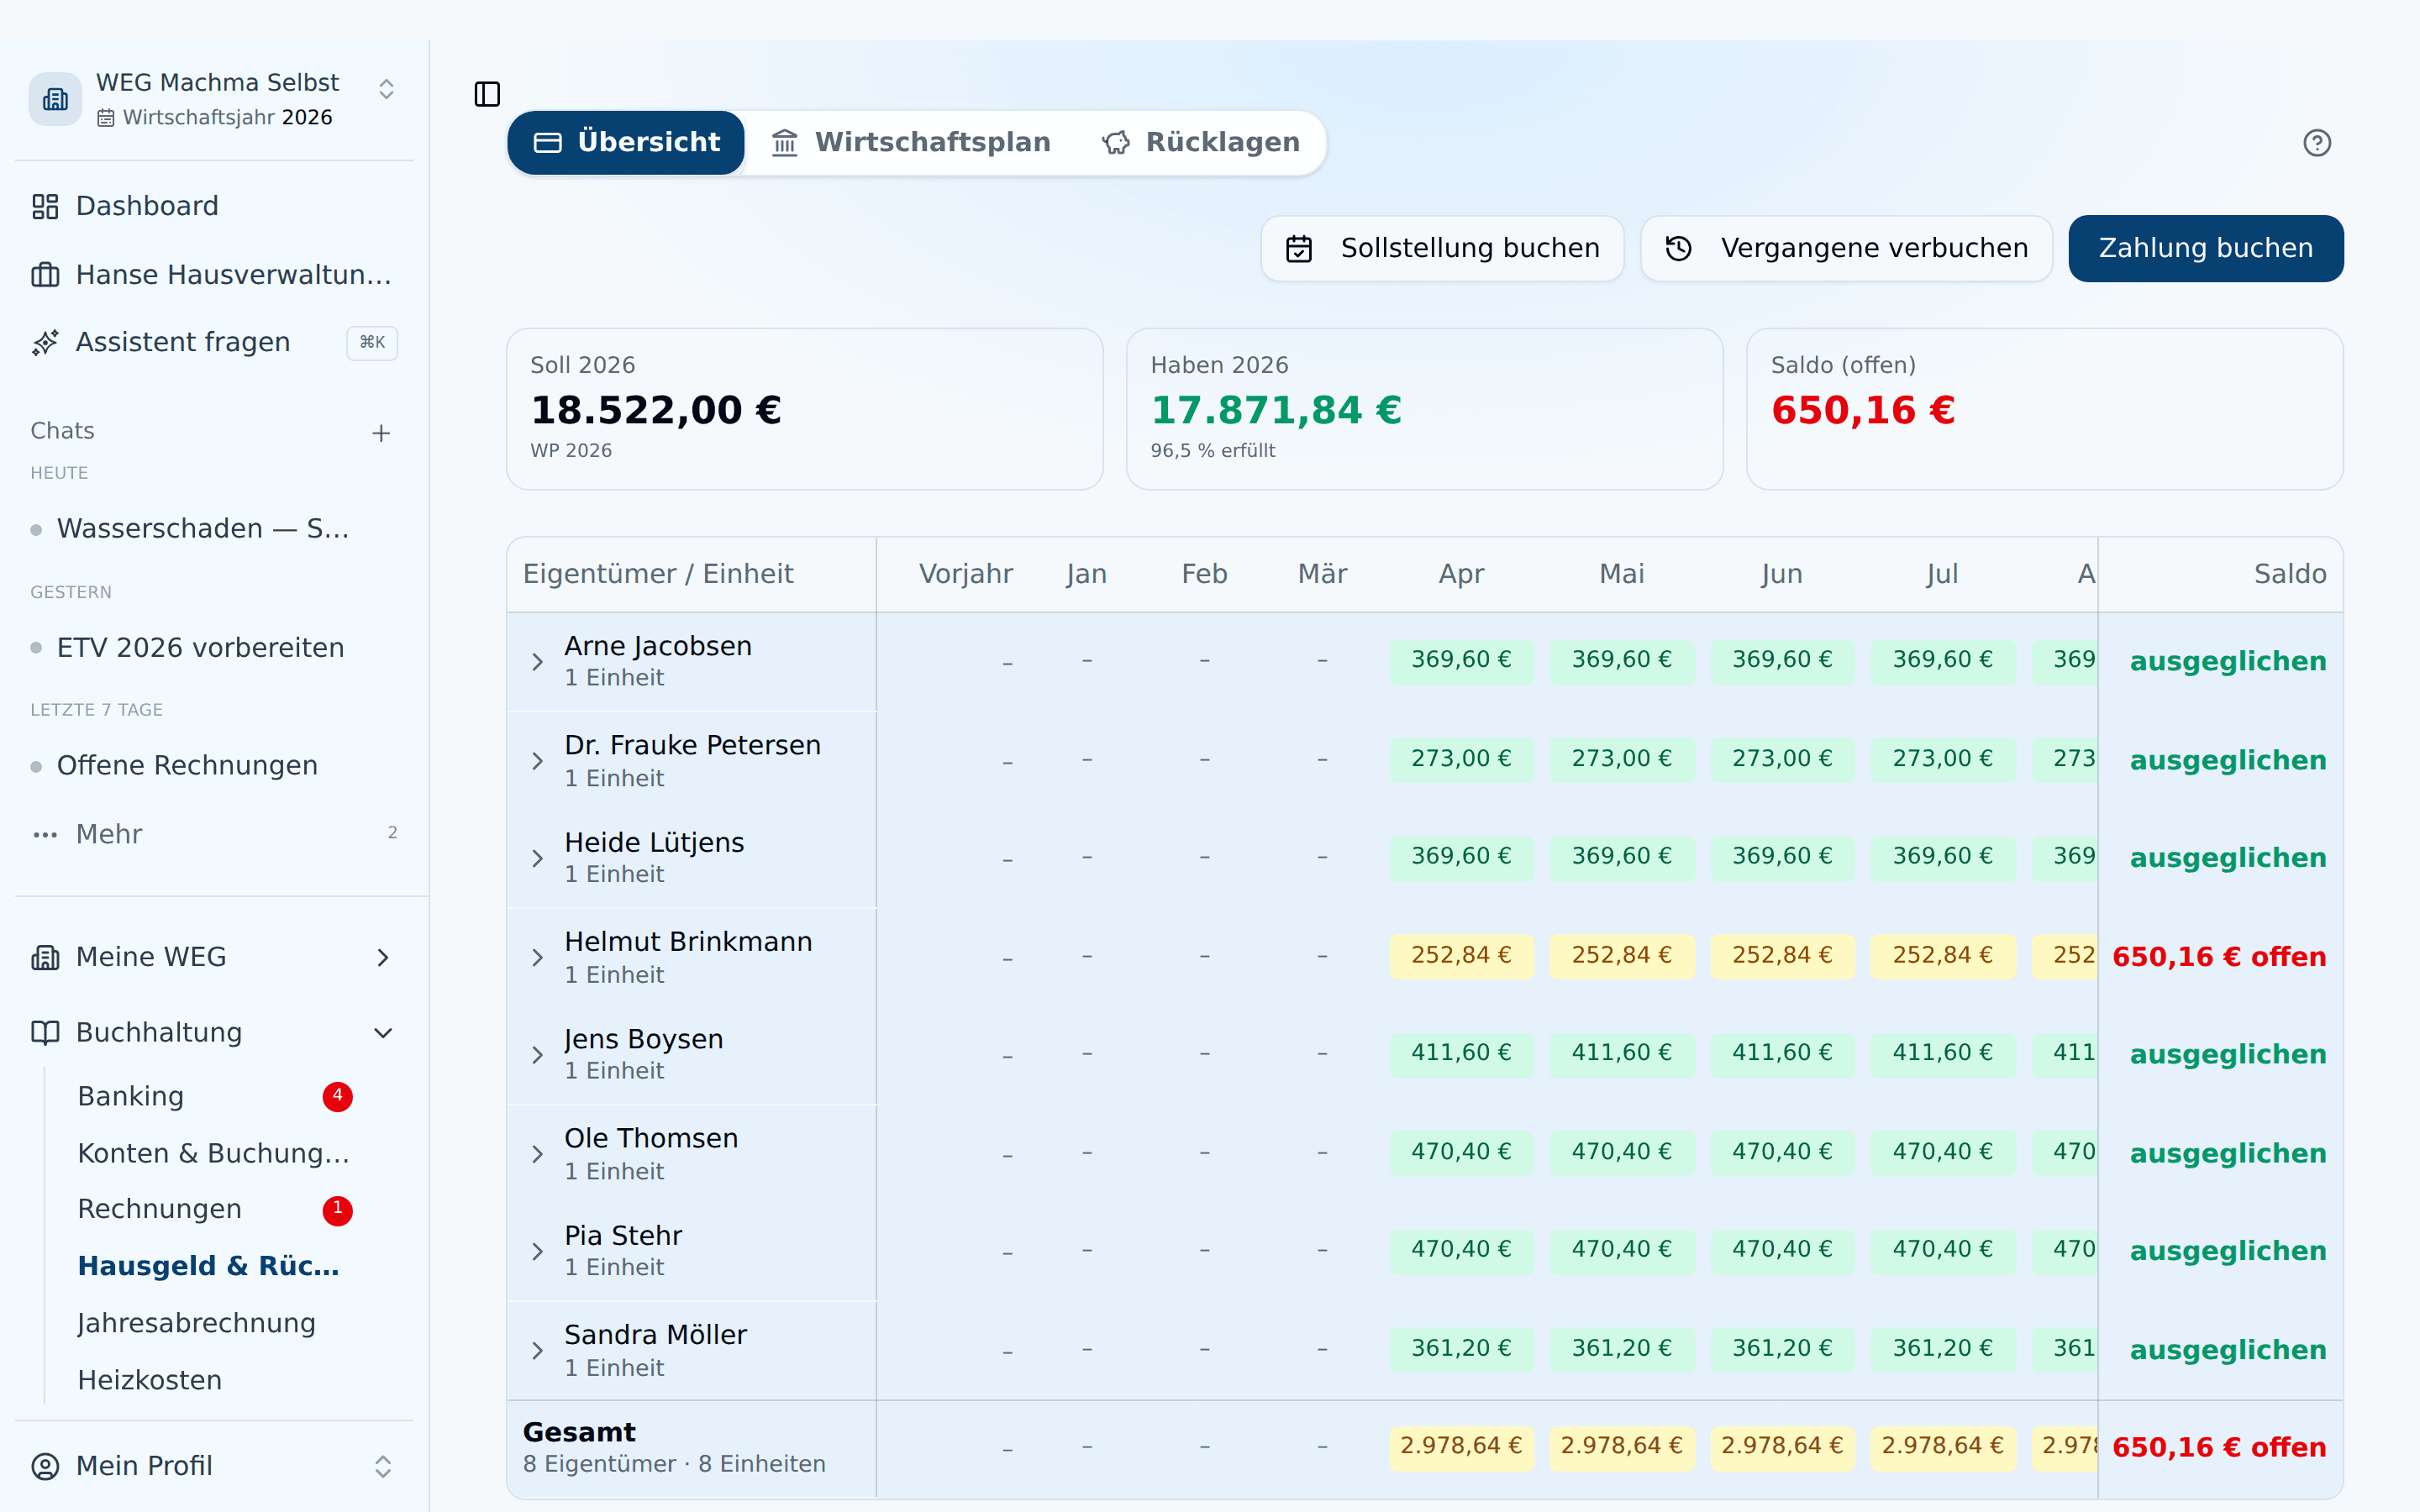Click the Assistent fragen sparkle icon

tap(45, 343)
